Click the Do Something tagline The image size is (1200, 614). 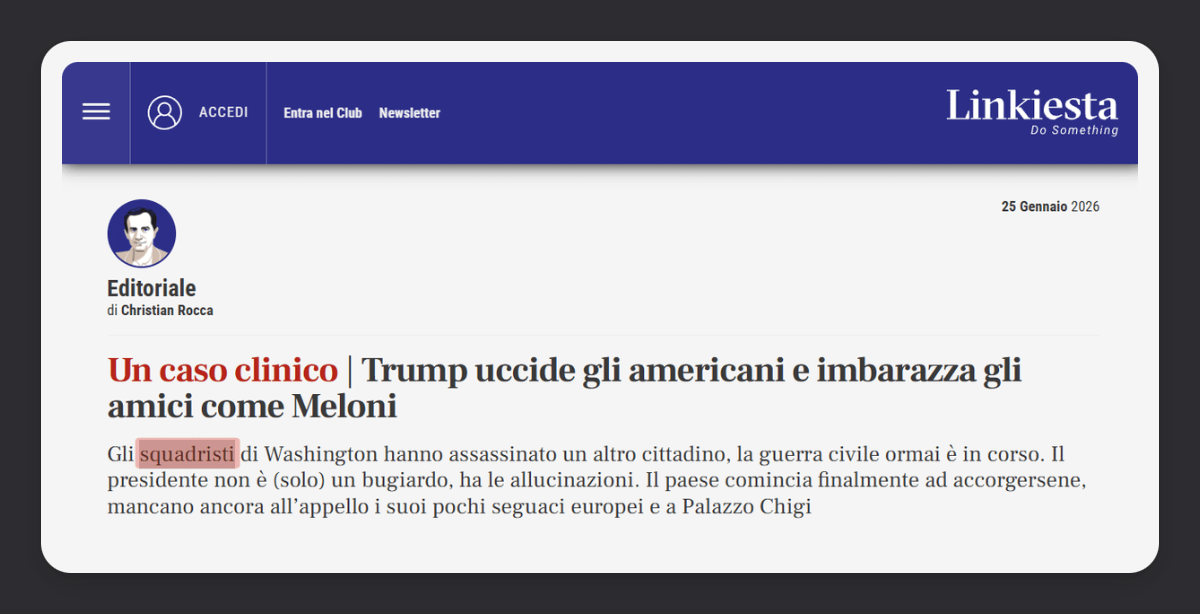tap(1074, 131)
